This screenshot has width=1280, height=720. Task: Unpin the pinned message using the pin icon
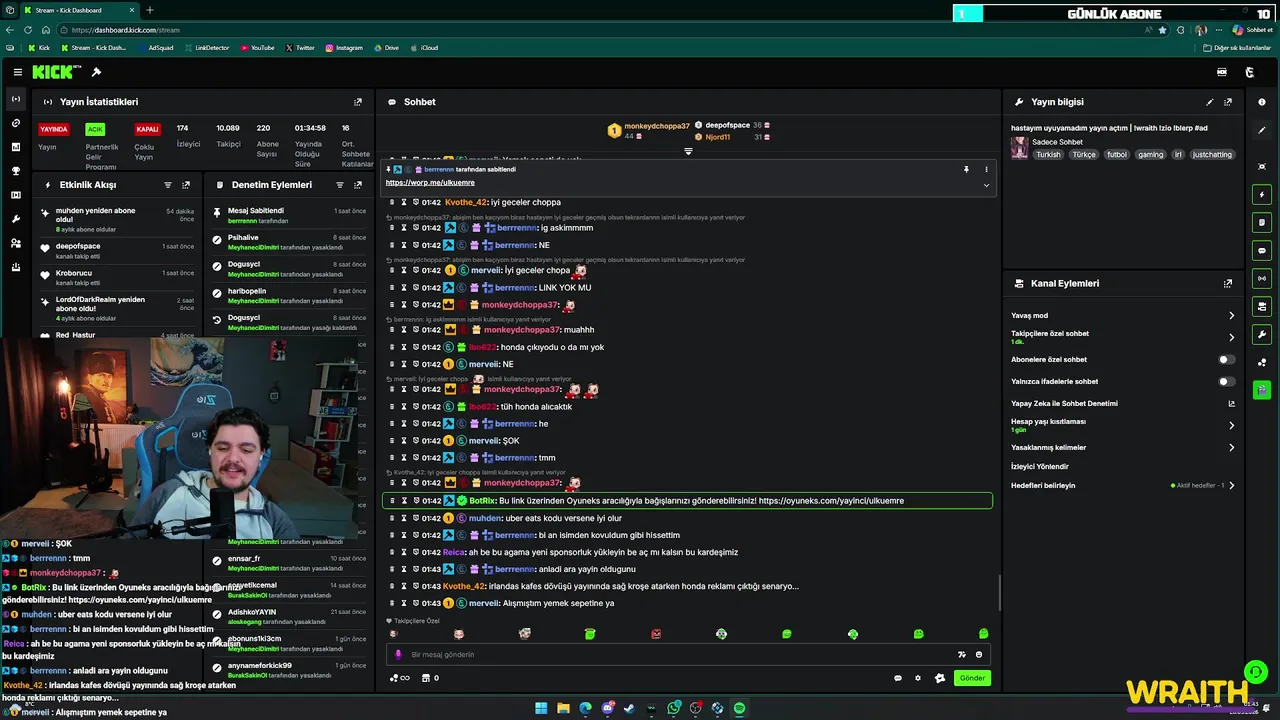(x=966, y=170)
